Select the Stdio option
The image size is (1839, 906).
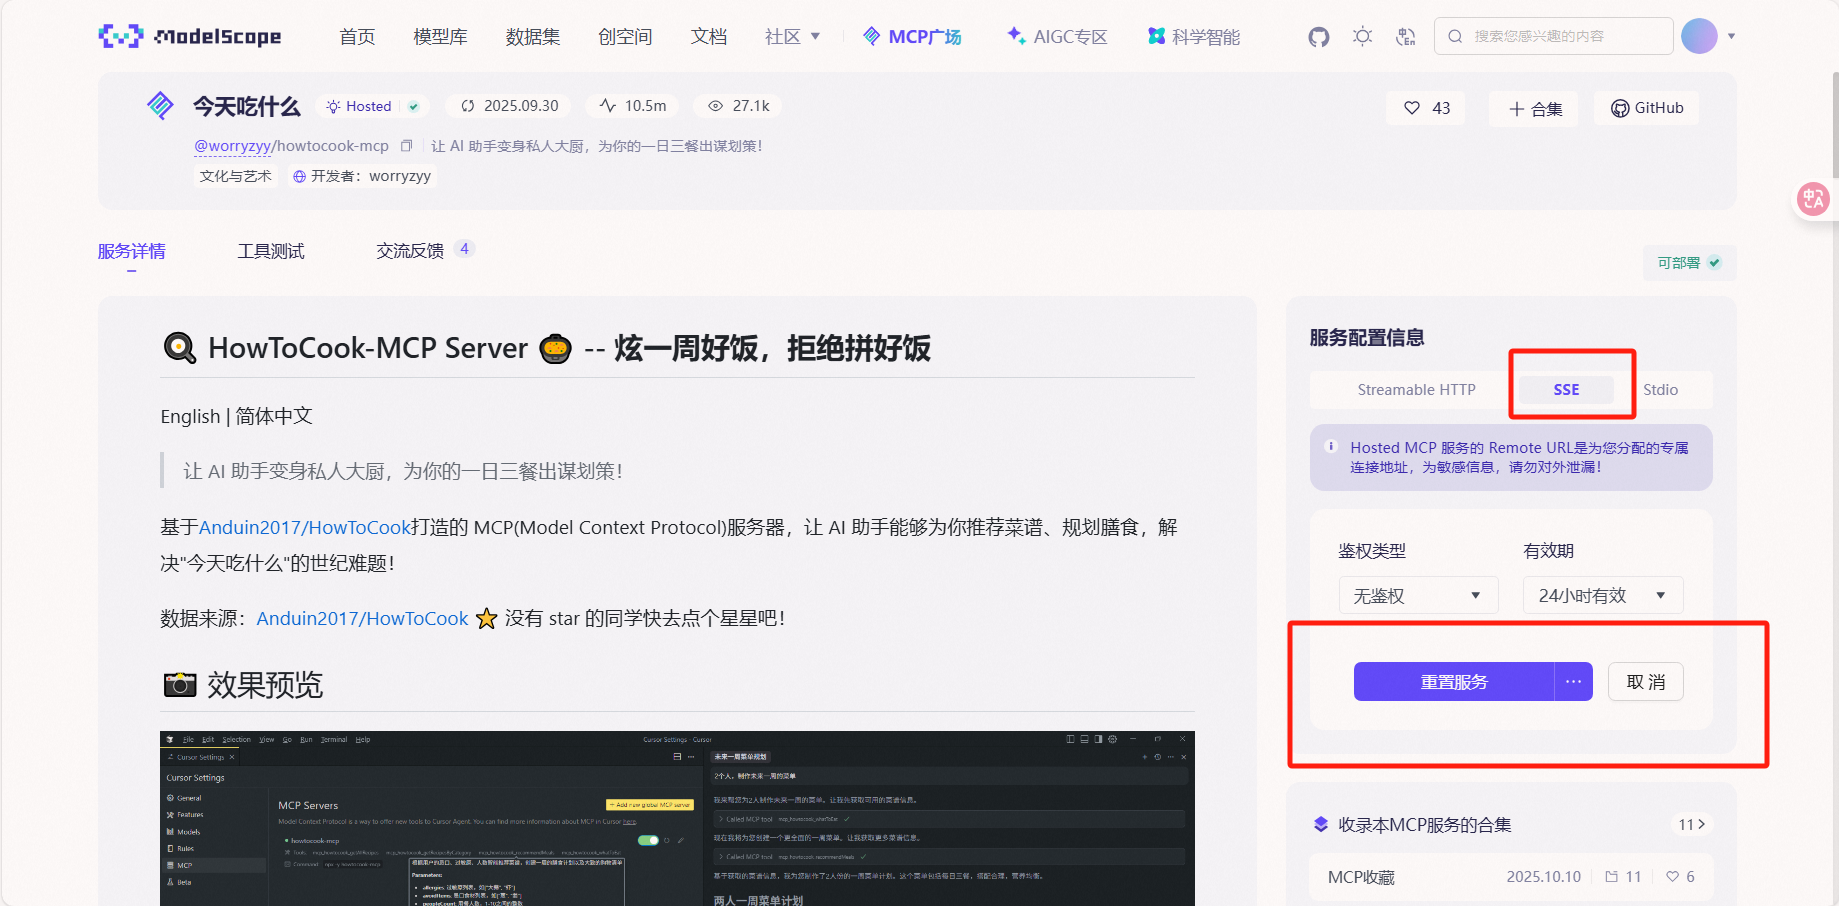(1660, 390)
